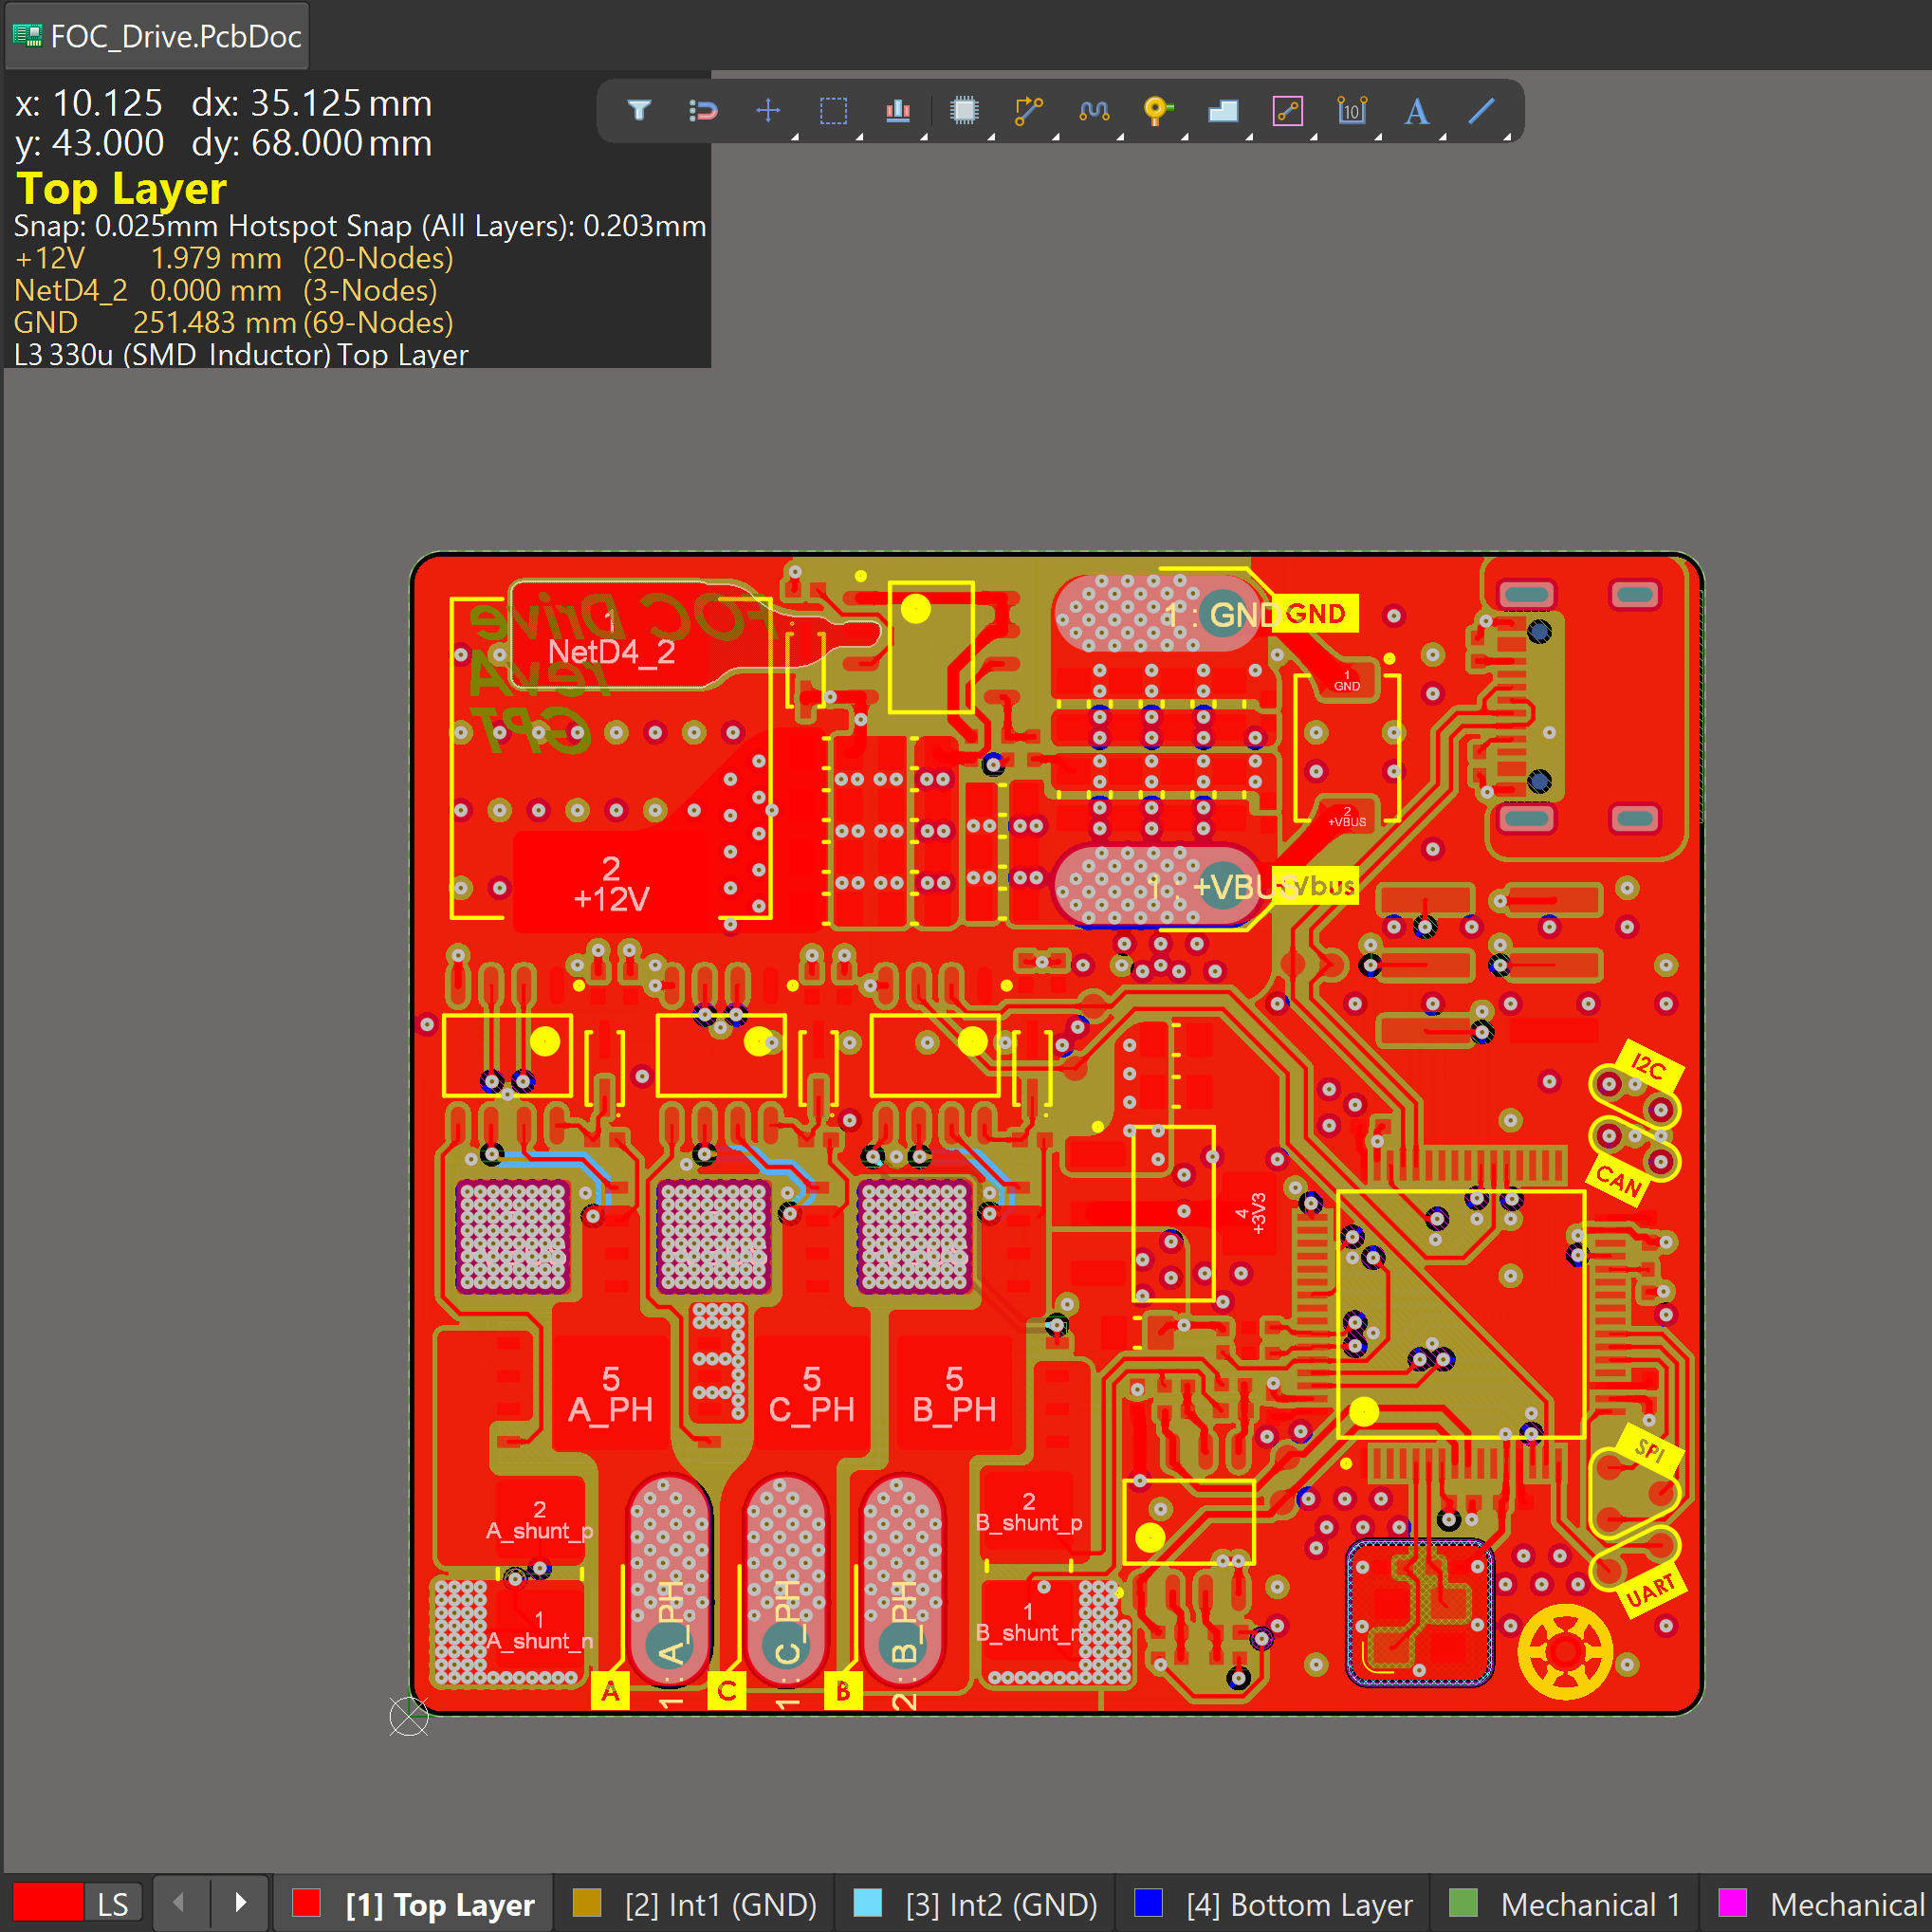The width and height of the screenshot is (1932, 1932).
Task: Select the place line tool
Action: pos(1481,110)
